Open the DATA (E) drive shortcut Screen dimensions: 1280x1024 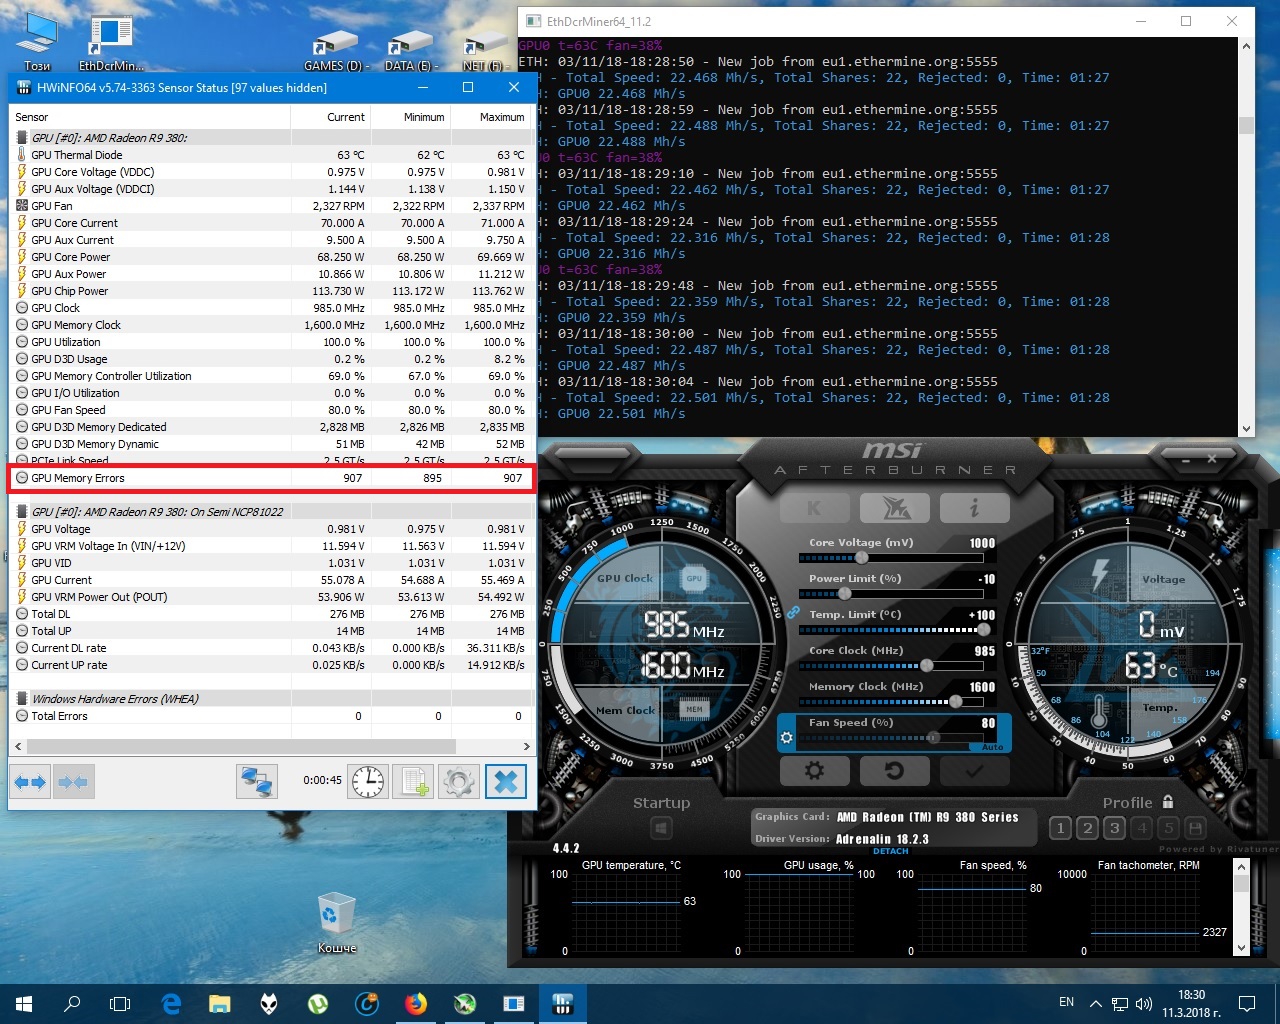(x=411, y=51)
